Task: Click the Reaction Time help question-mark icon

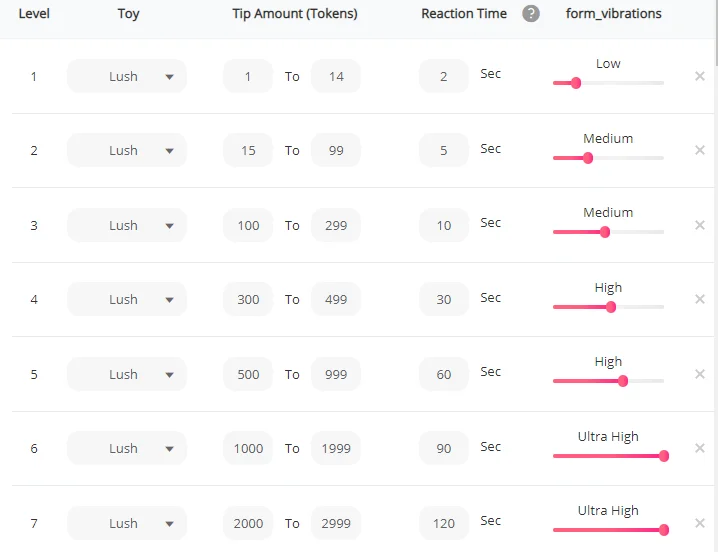Action: pyautogui.click(x=531, y=14)
